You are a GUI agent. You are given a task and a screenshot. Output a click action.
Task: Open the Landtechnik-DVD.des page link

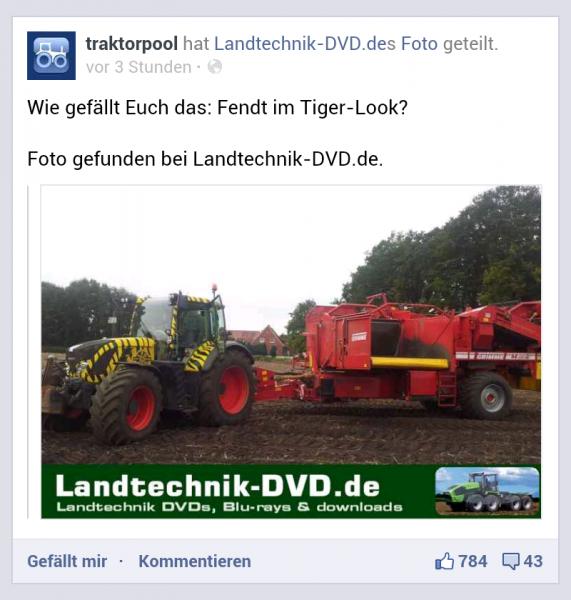(305, 44)
